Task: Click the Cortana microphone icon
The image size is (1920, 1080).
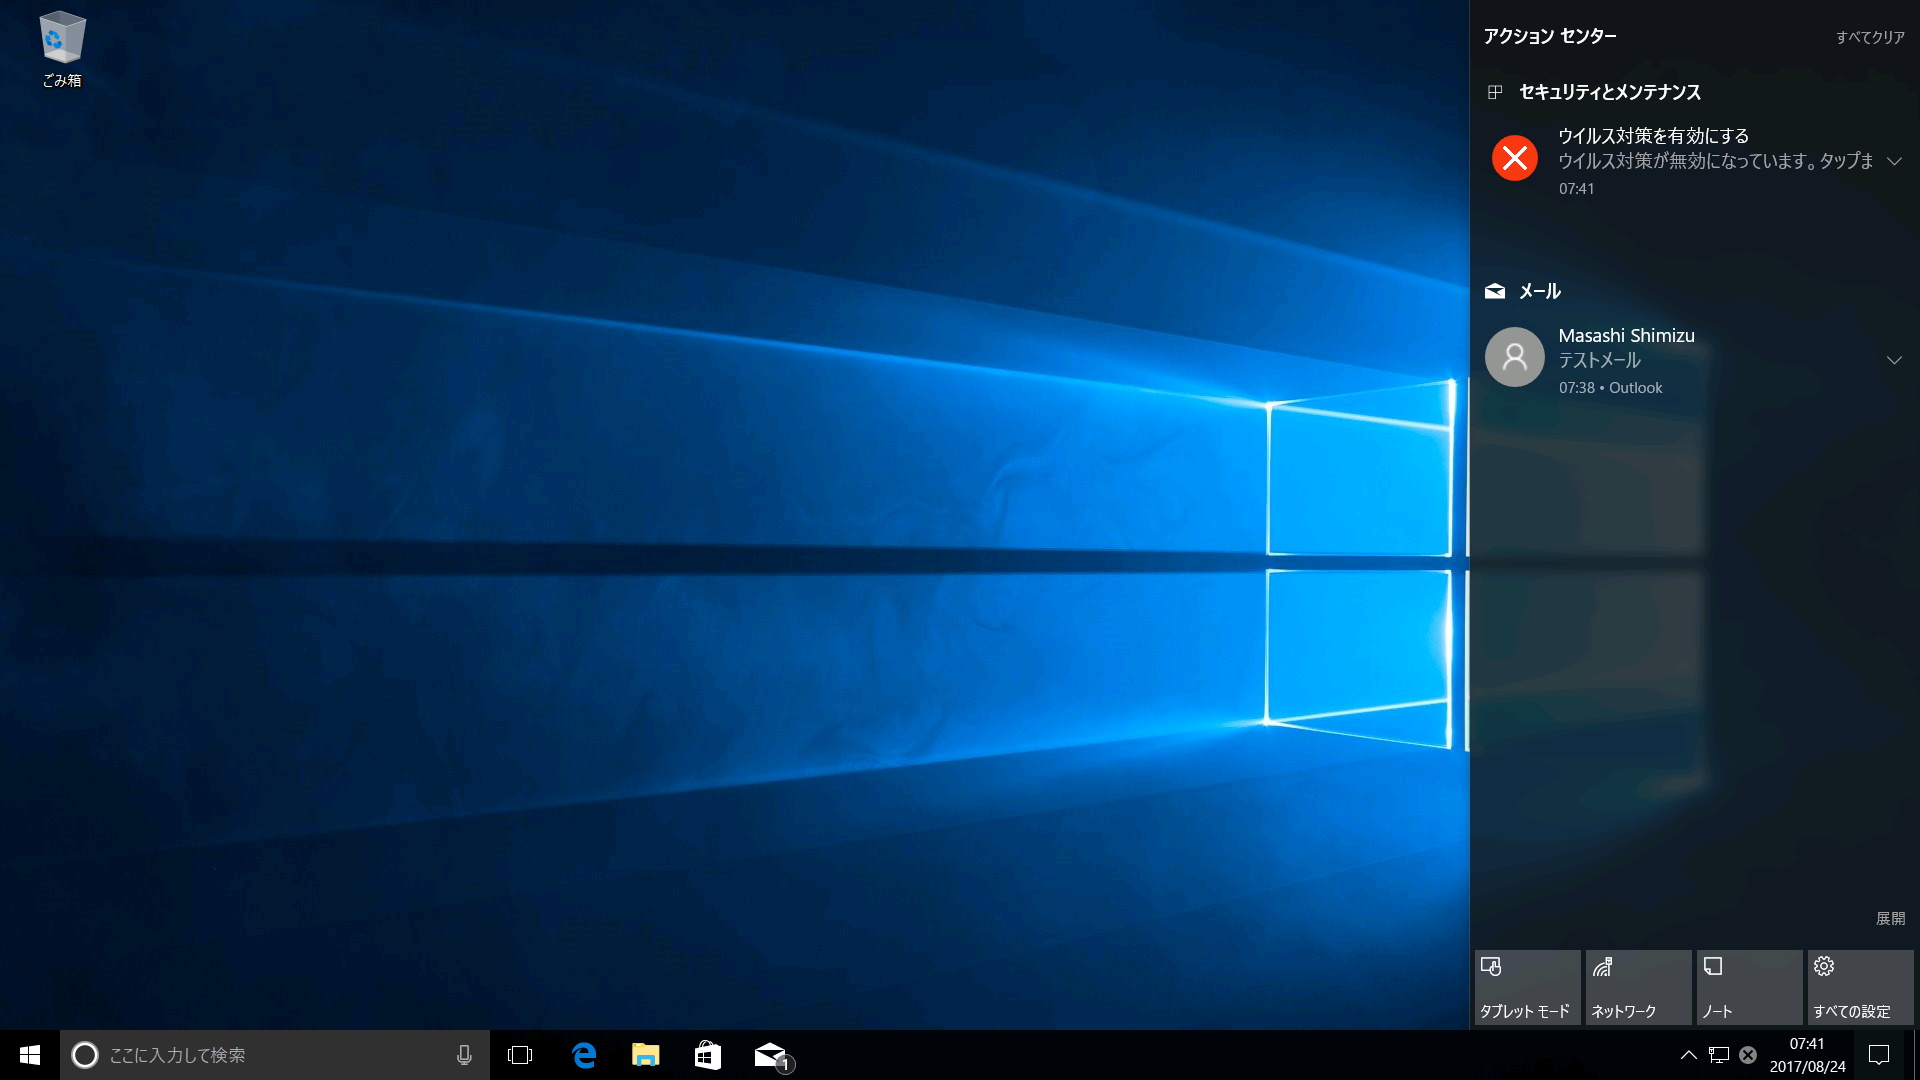Action: tap(464, 1055)
